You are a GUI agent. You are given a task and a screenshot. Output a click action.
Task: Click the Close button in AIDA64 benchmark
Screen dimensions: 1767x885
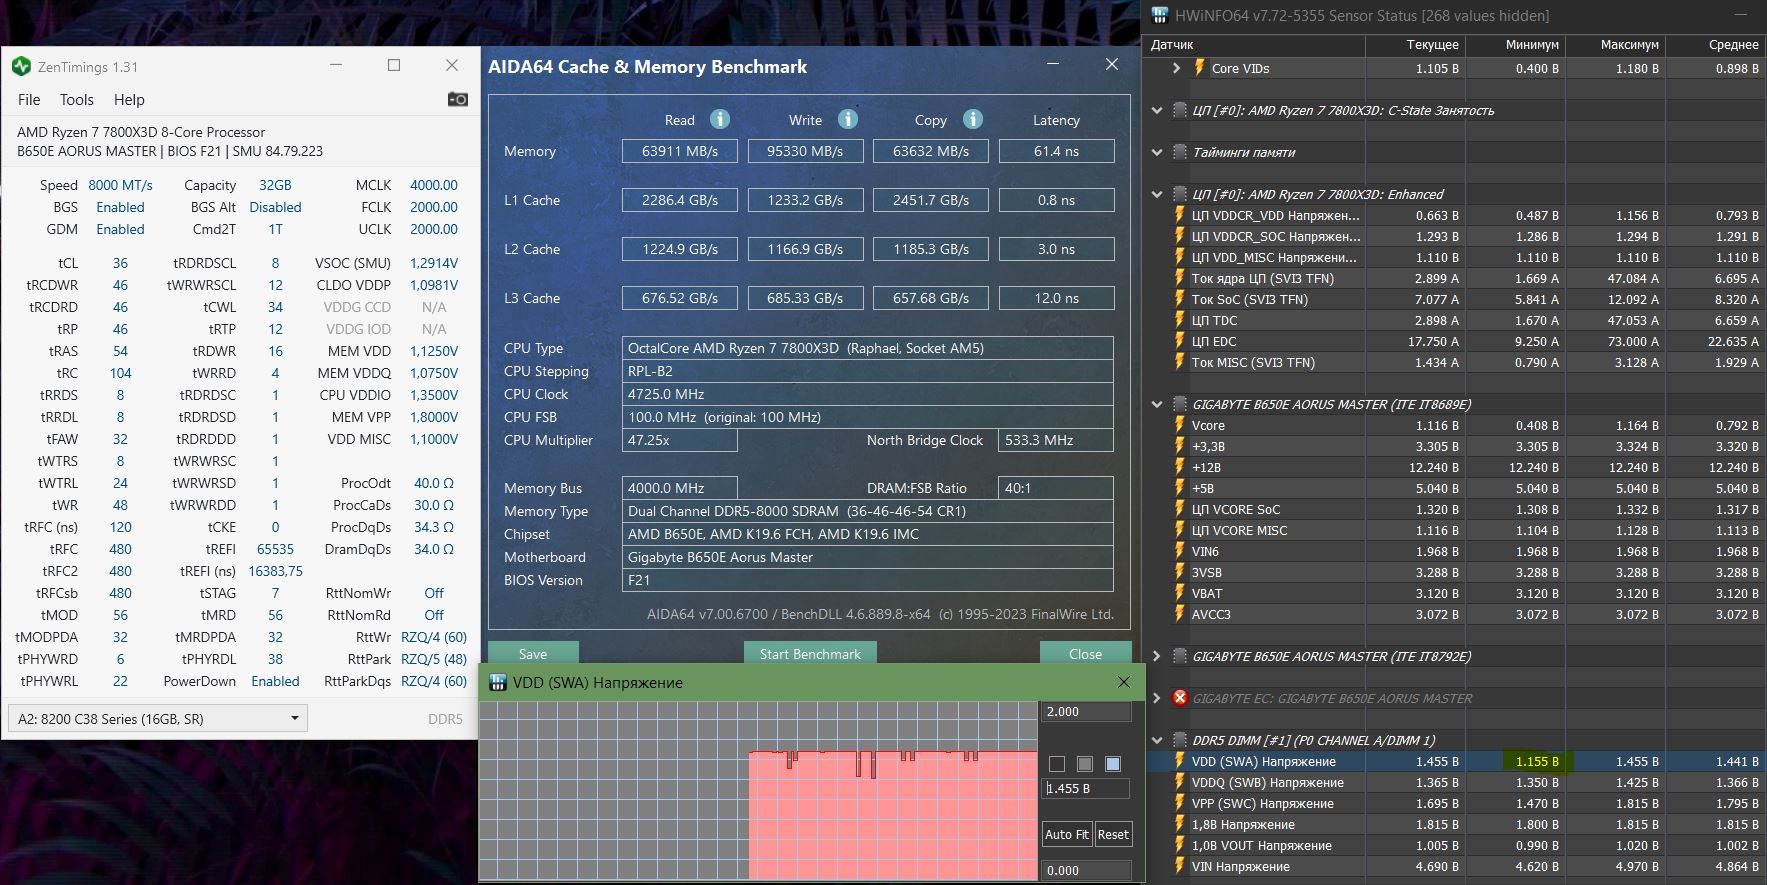(1085, 653)
